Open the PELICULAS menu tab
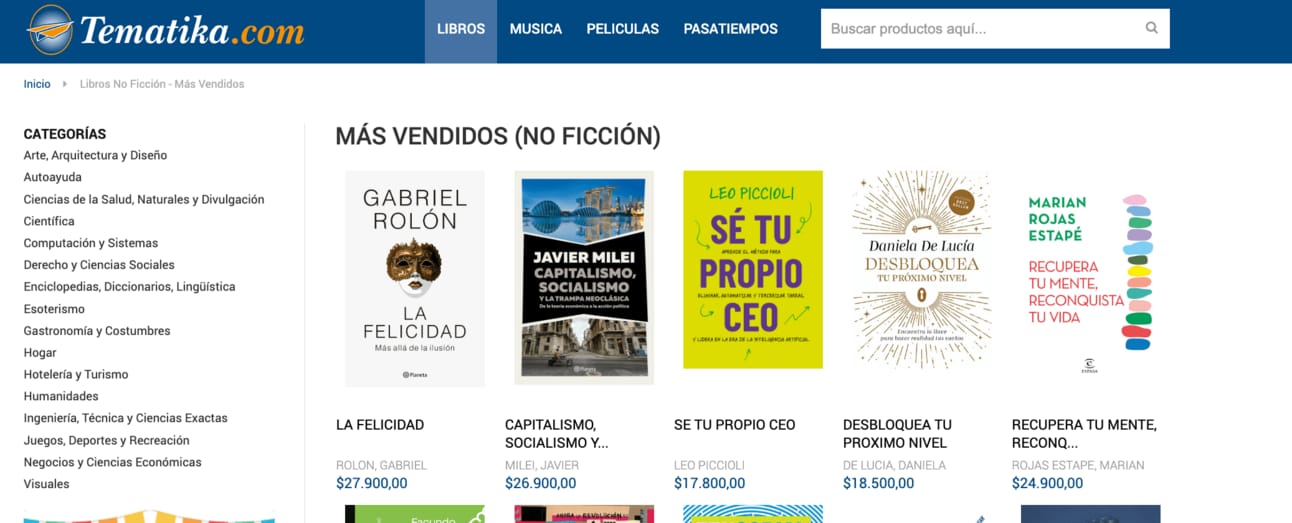Screen dimensions: 1292x523 (x=623, y=29)
